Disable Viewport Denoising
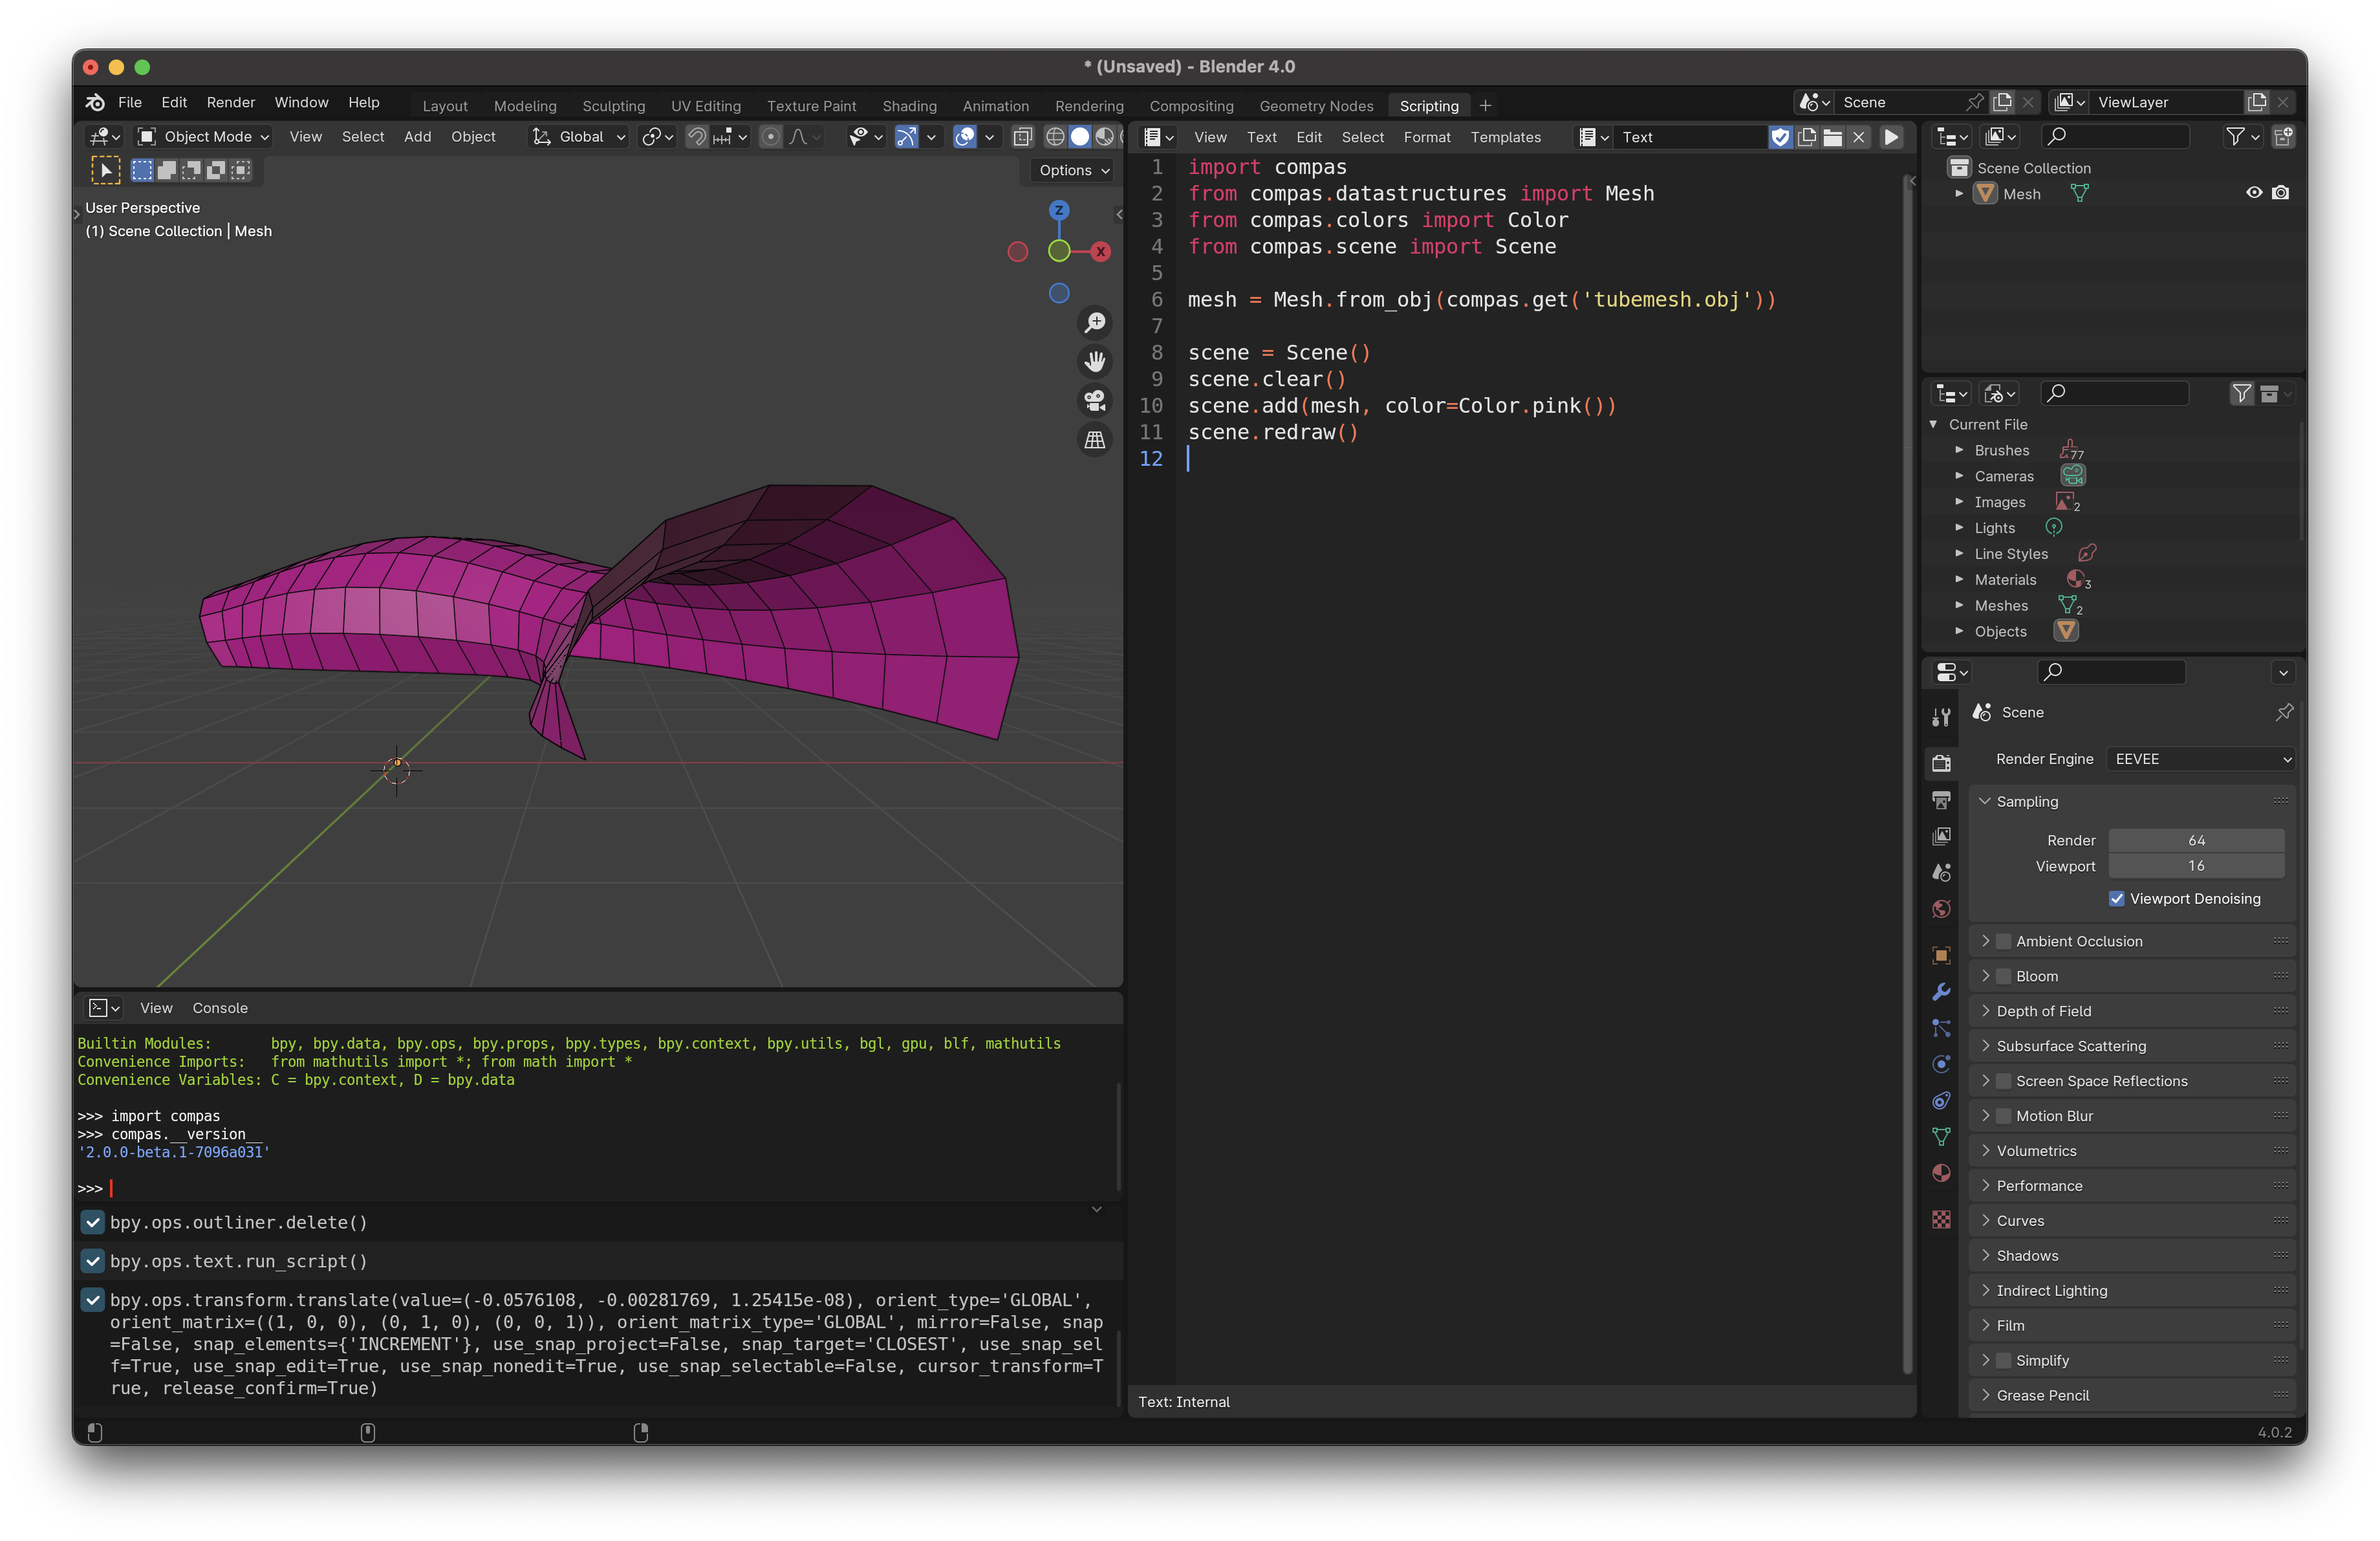Image resolution: width=2380 pixels, height=1541 pixels. pyautogui.click(x=2117, y=898)
